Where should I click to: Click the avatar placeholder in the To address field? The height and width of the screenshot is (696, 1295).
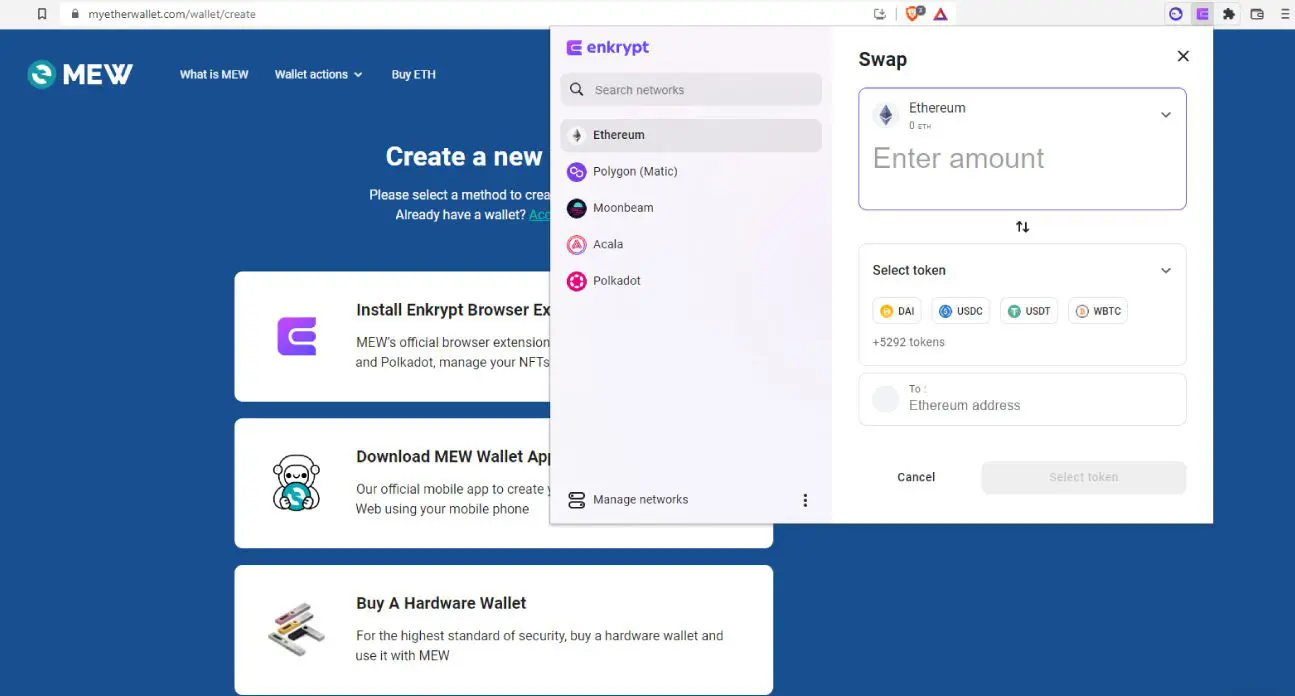coord(886,399)
